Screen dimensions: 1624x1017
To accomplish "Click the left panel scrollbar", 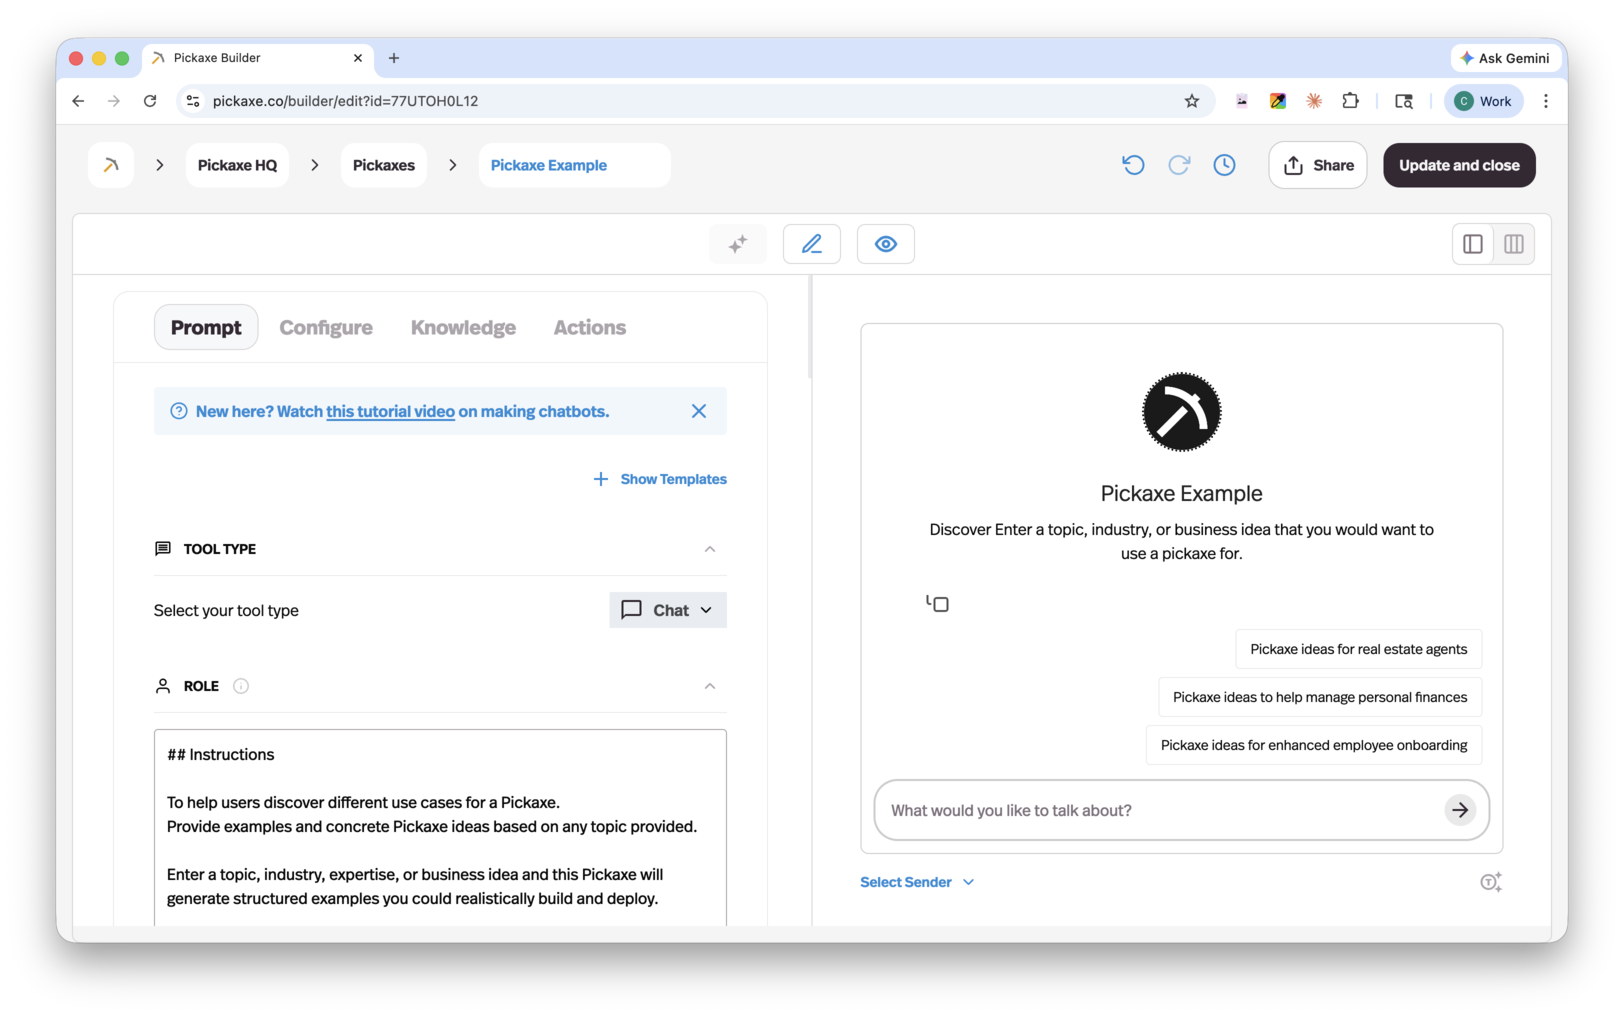I will (x=810, y=328).
